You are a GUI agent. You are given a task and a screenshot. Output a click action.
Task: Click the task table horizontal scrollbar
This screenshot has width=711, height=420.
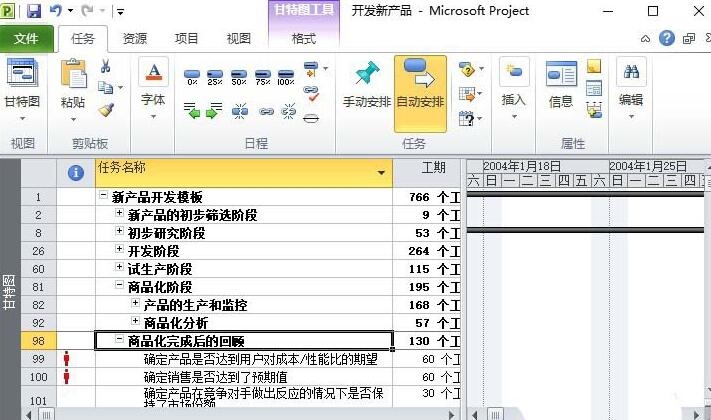(x=240, y=415)
